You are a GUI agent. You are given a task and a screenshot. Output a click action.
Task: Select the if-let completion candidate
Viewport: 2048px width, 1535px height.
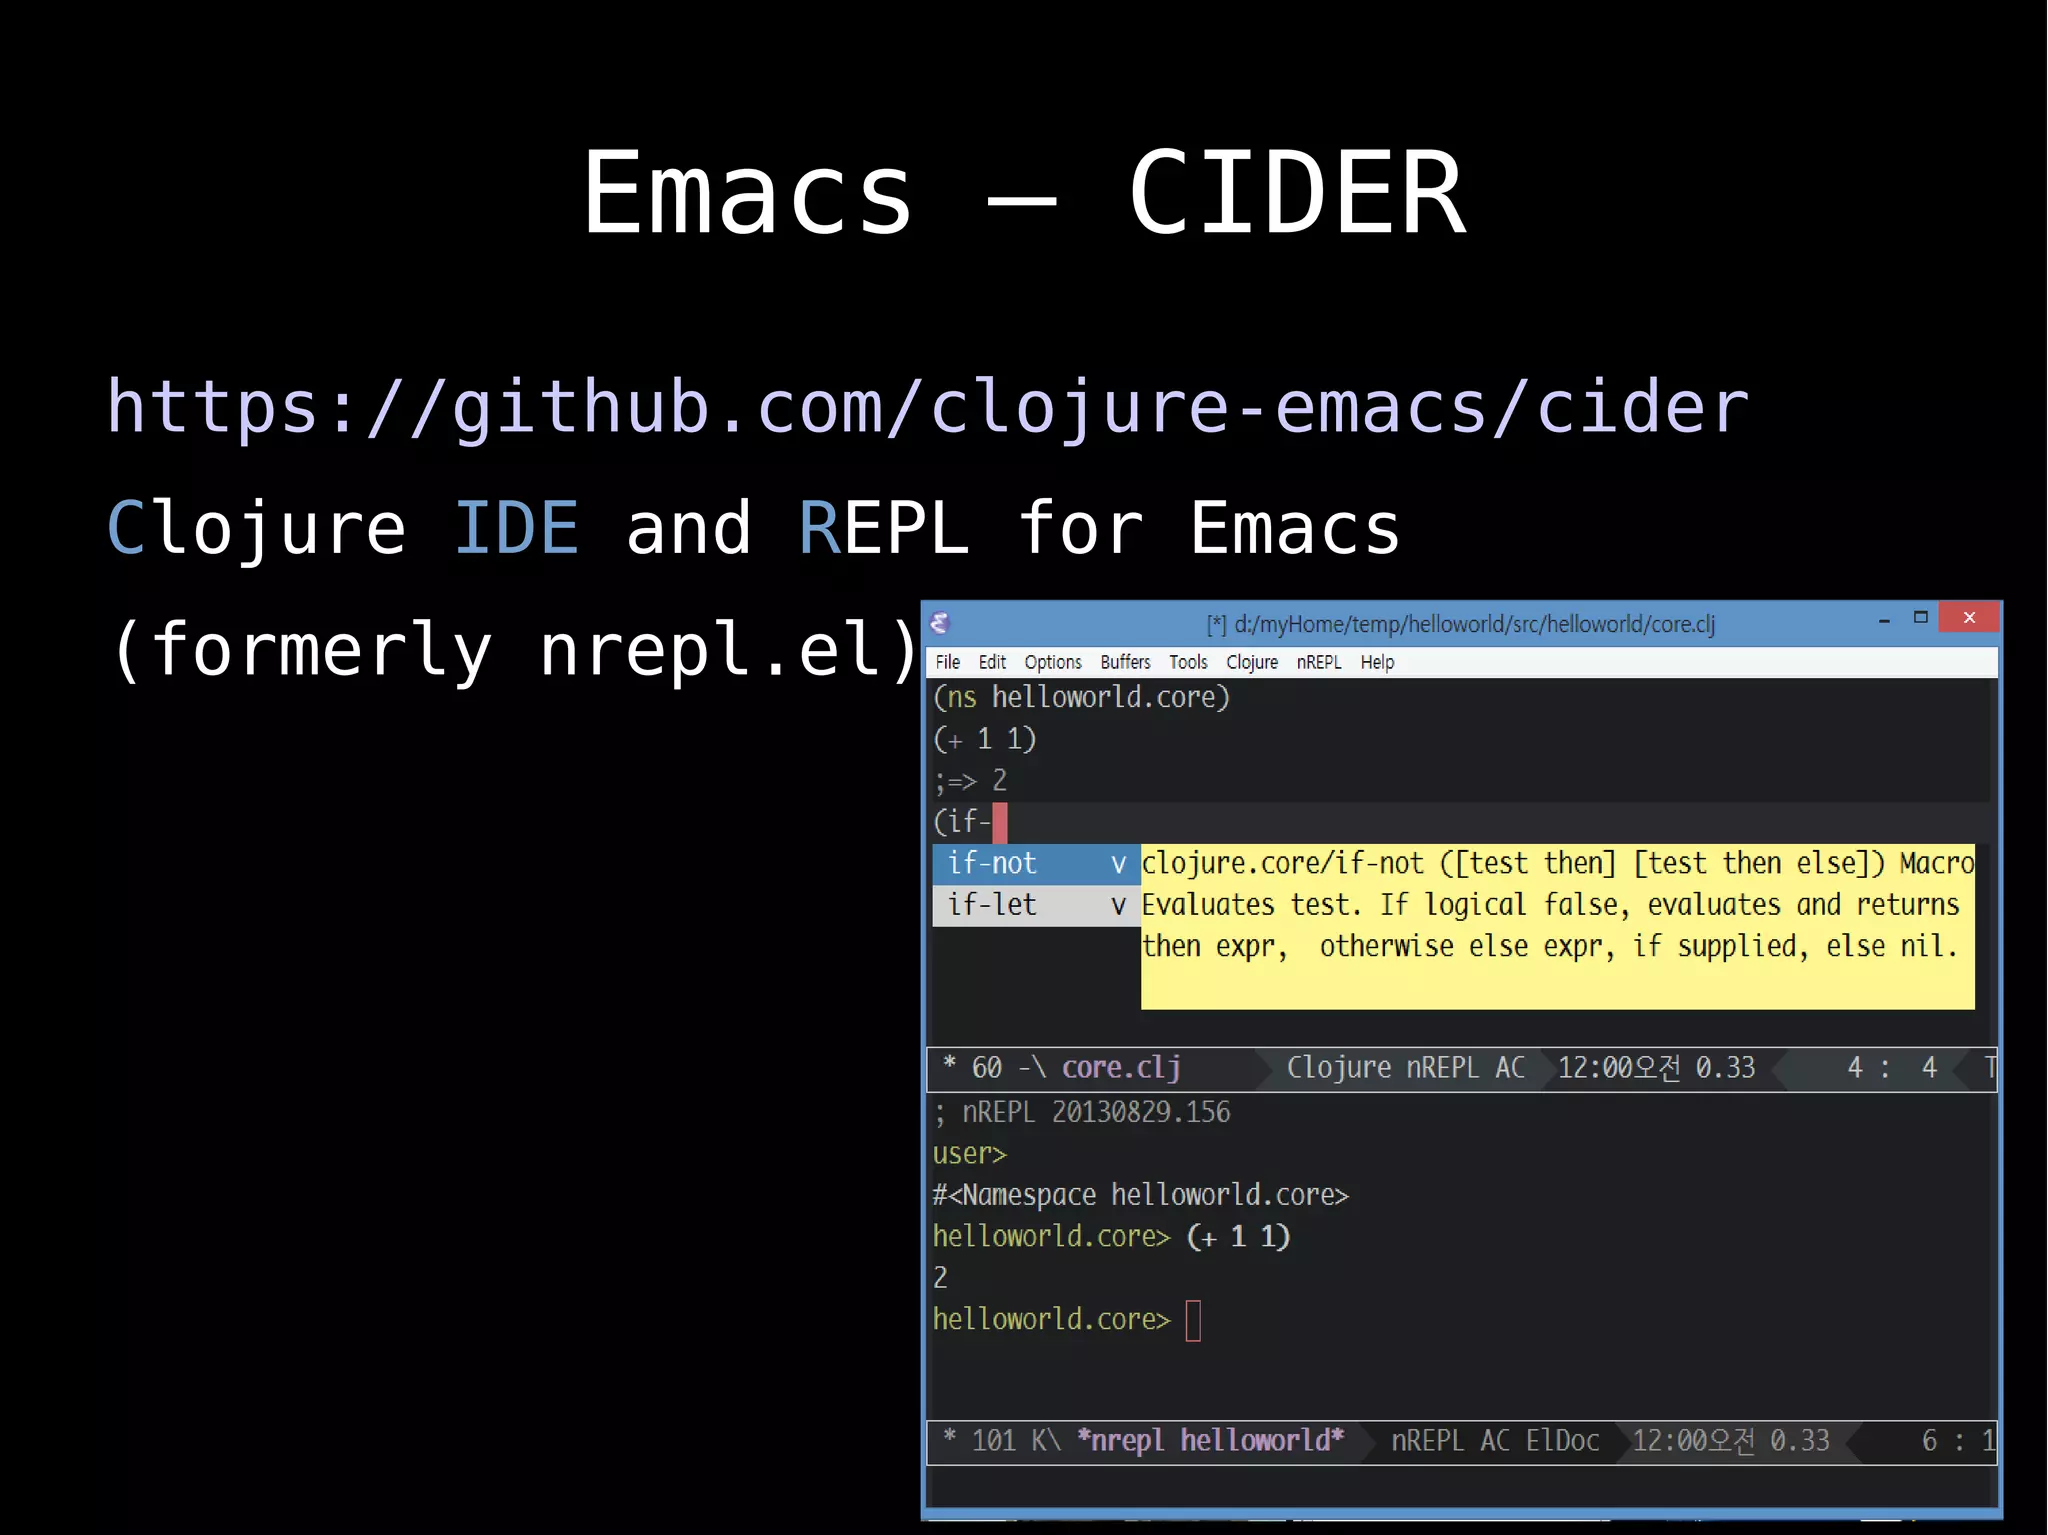1036,905
